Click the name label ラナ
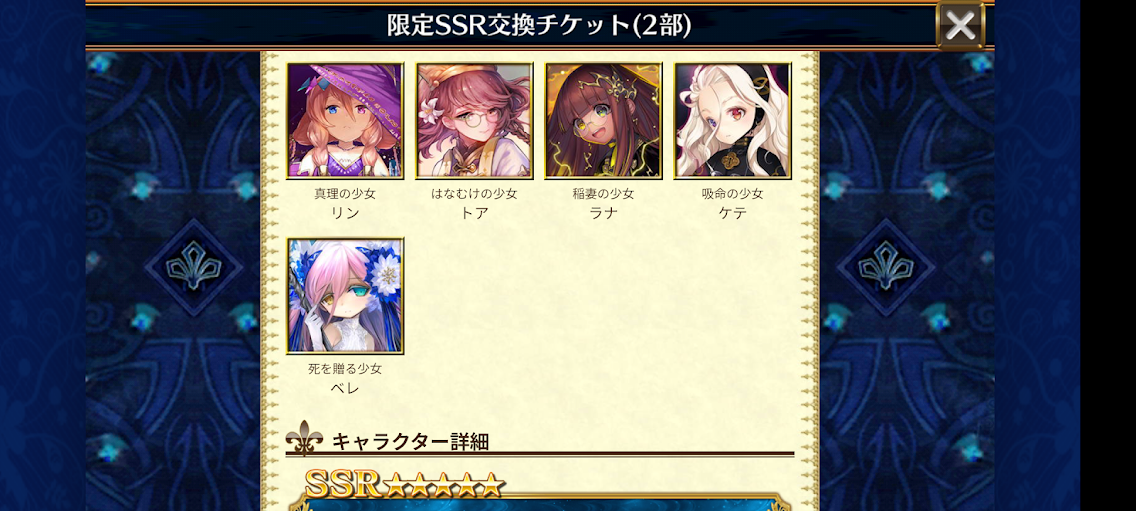The height and width of the screenshot is (511, 1136). (x=604, y=213)
